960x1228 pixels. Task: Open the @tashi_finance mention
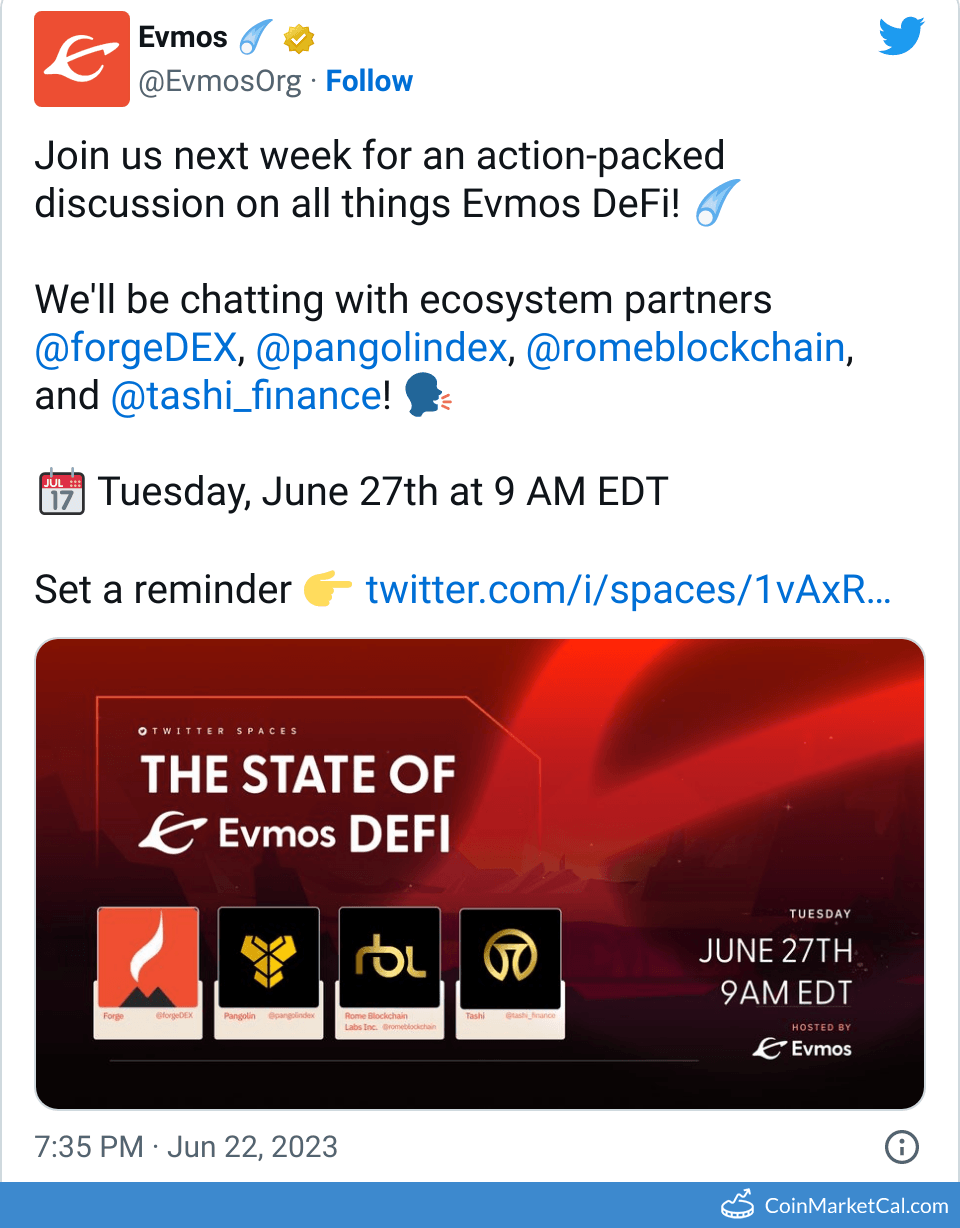[246, 396]
